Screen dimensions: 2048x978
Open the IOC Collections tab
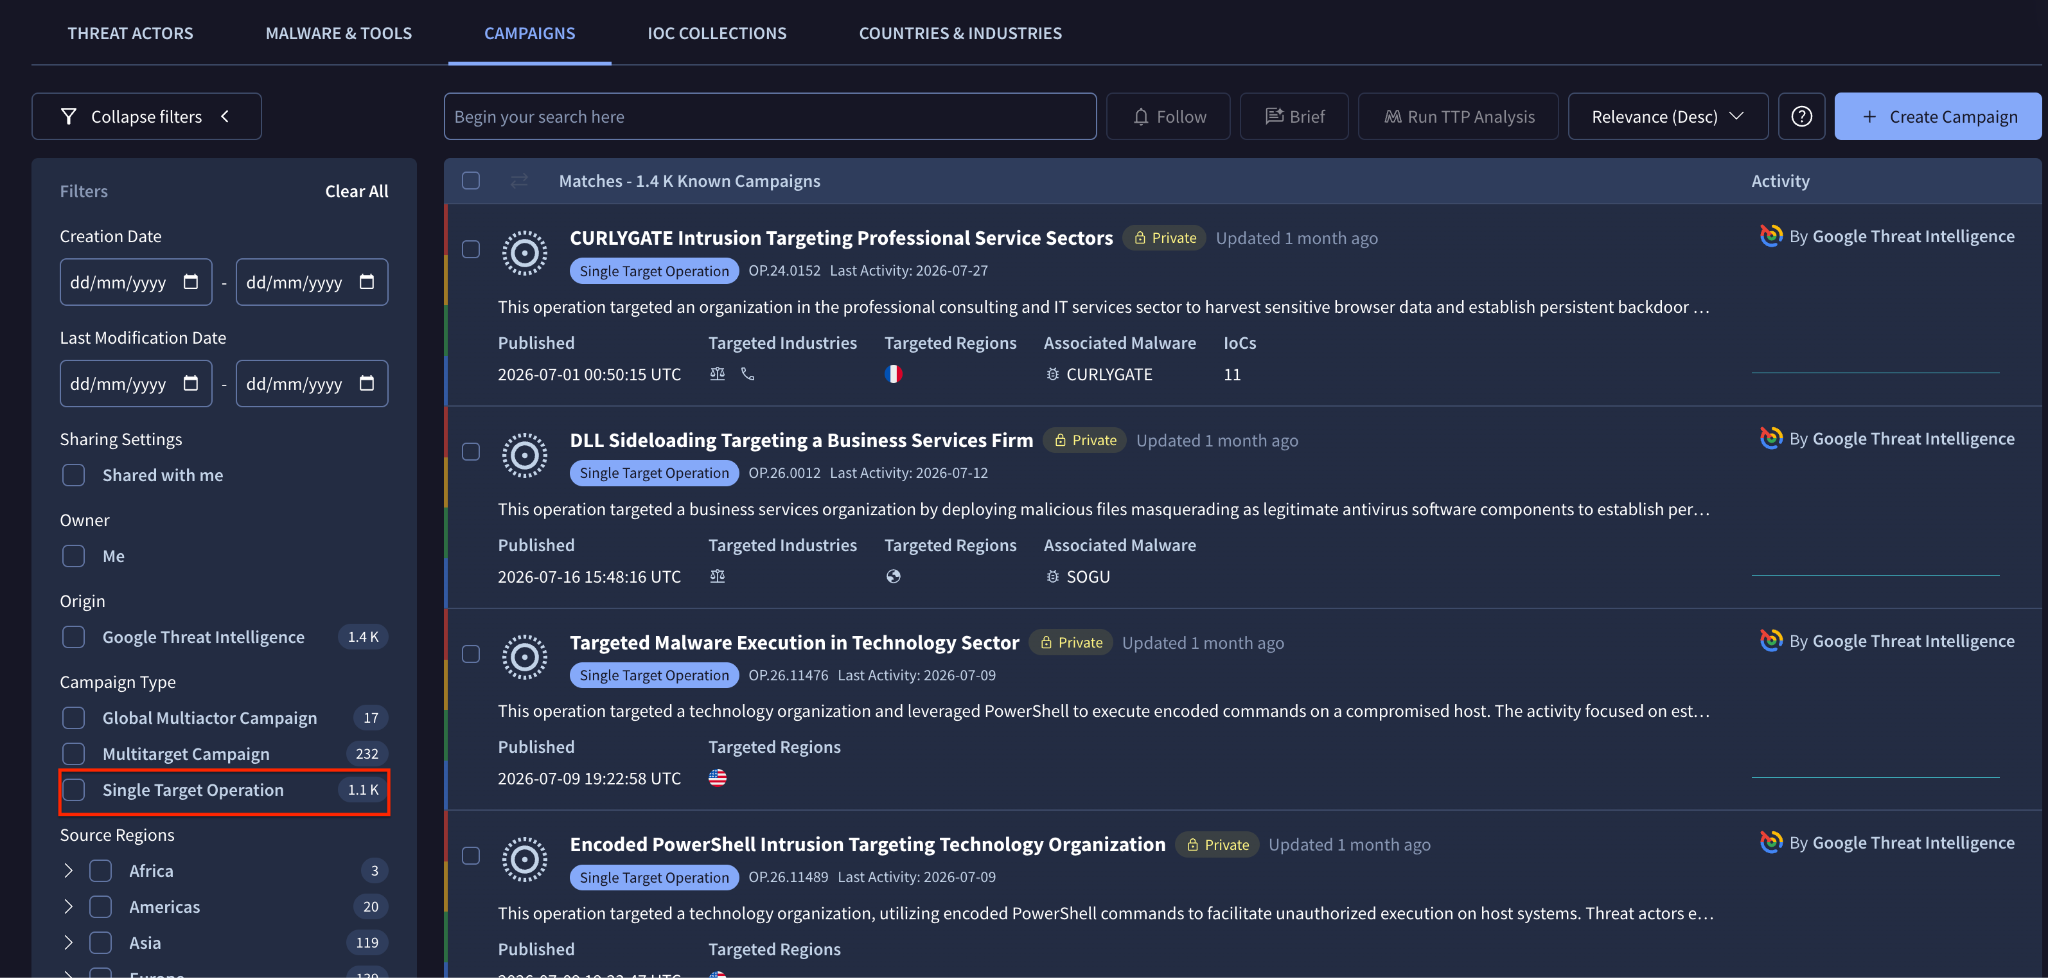coord(717,33)
